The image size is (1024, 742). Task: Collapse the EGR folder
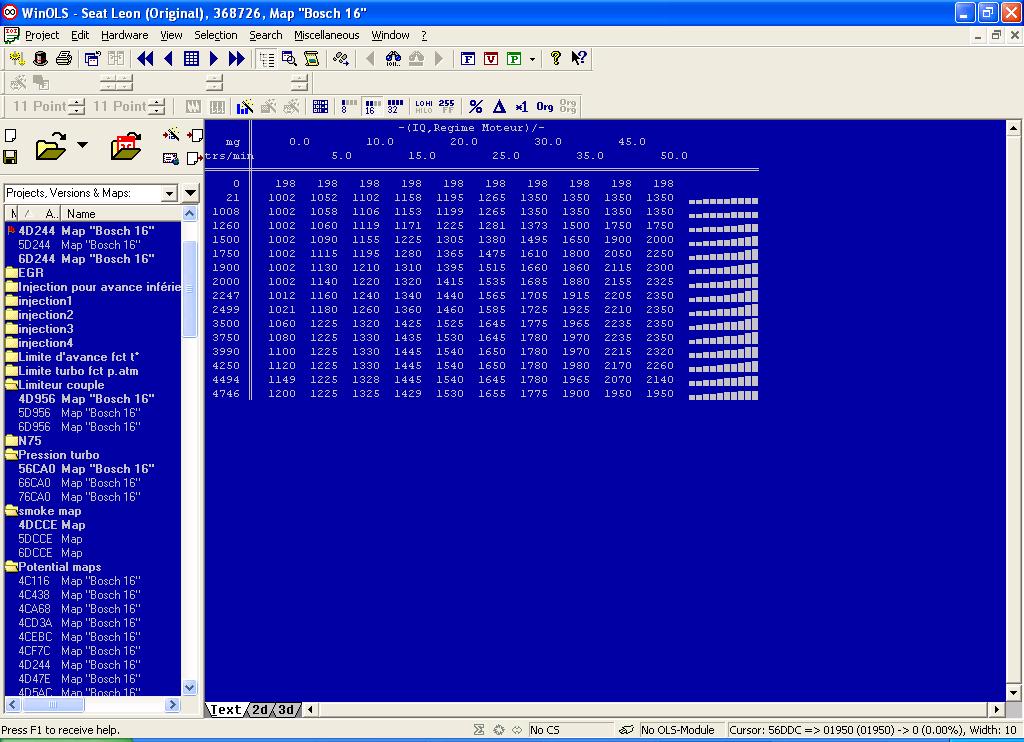12,273
